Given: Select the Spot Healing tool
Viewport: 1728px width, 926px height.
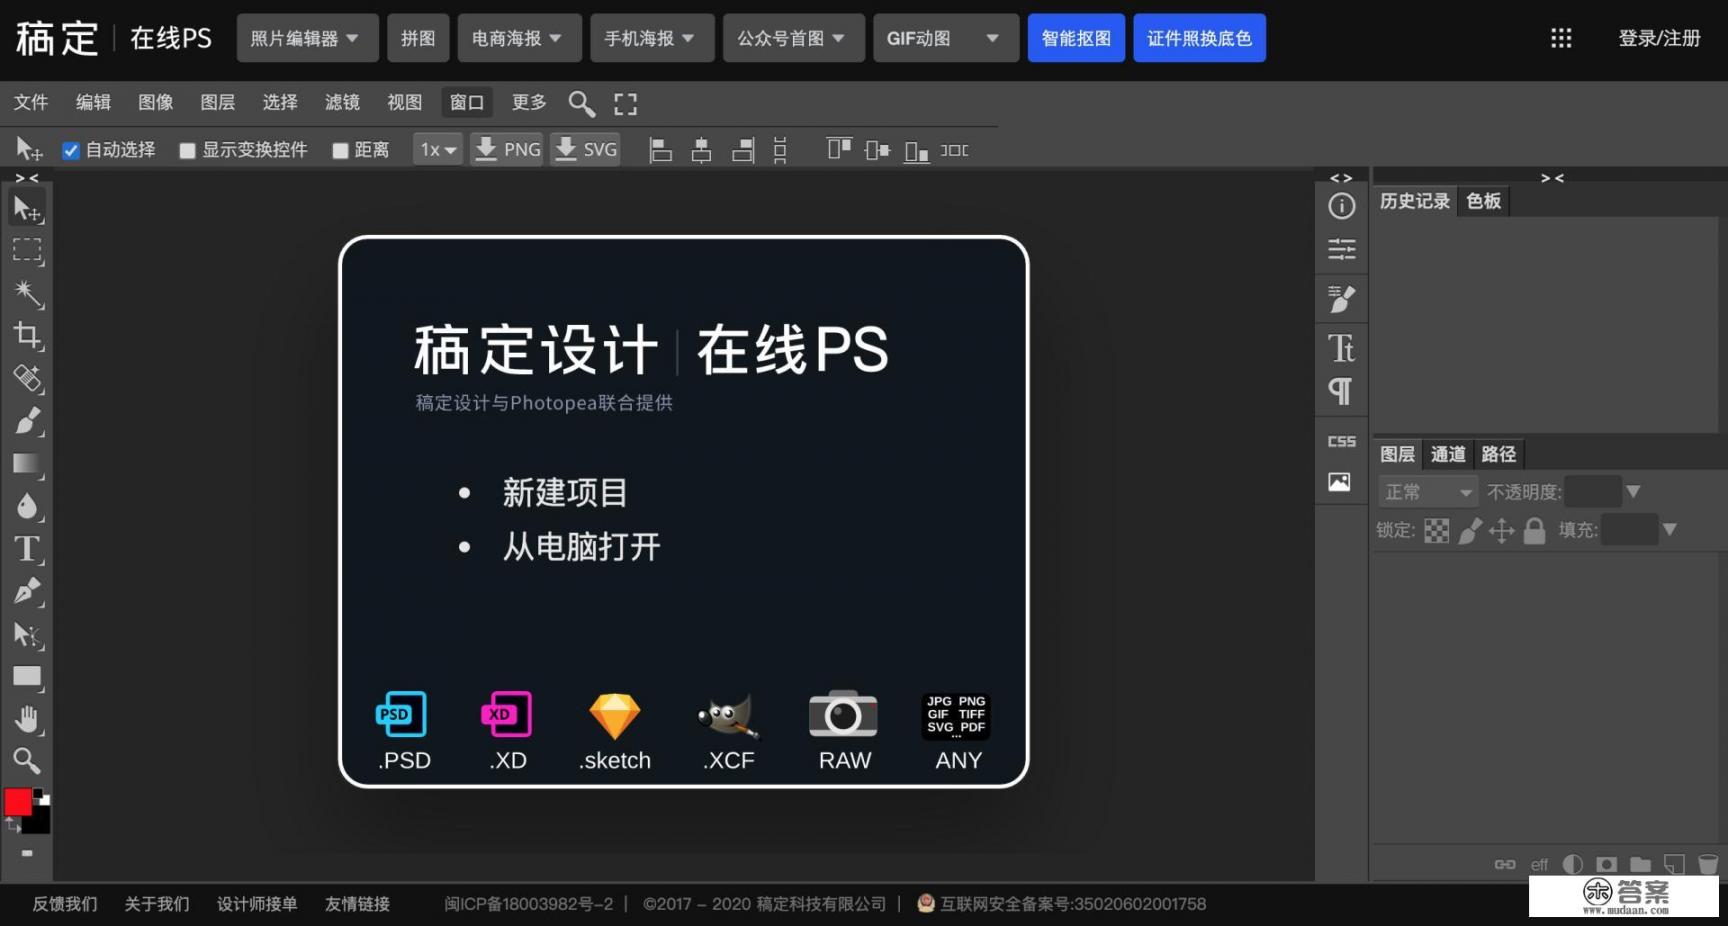Looking at the screenshot, I should tap(27, 378).
